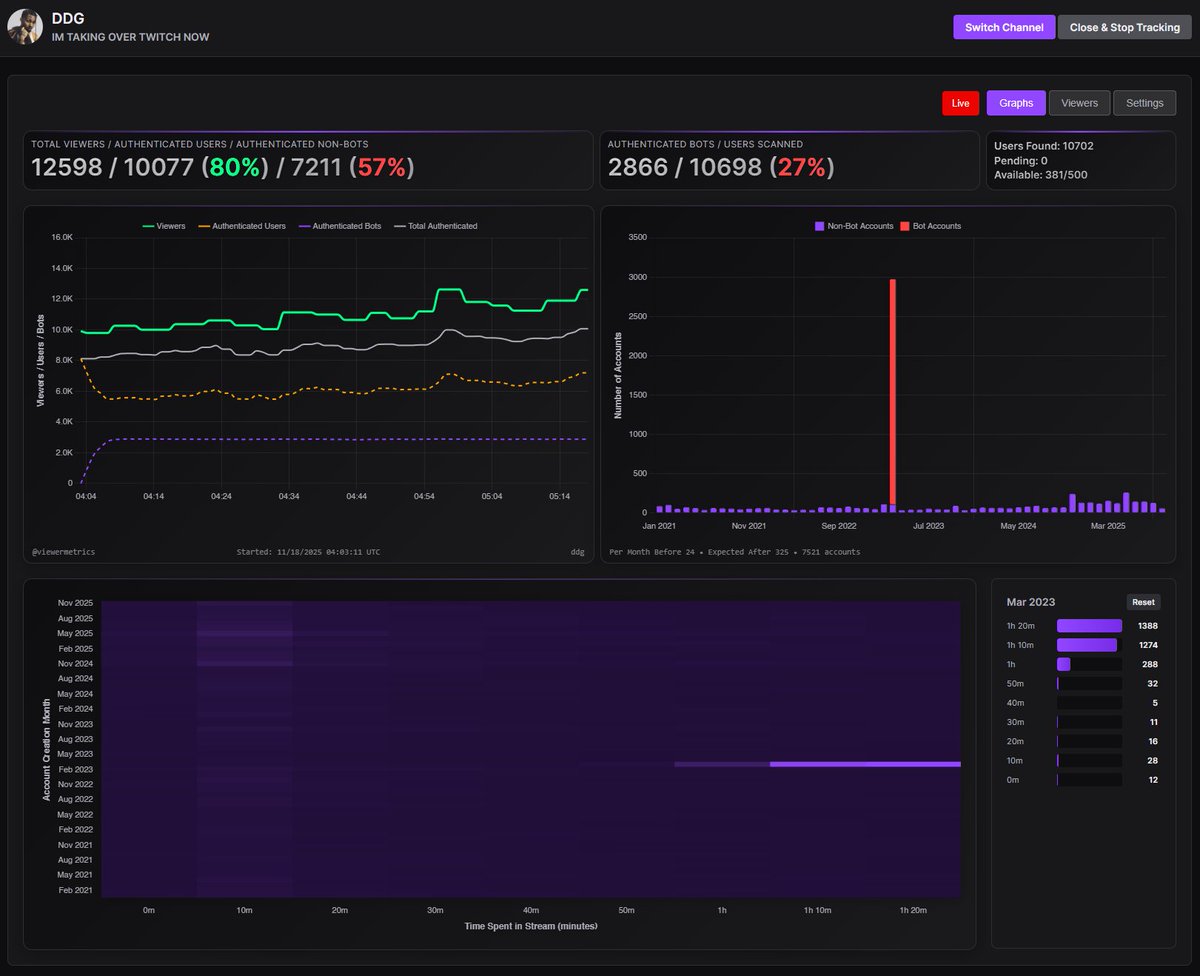This screenshot has width=1200, height=976.
Task: Select the Graphs tab
Action: (x=1016, y=102)
